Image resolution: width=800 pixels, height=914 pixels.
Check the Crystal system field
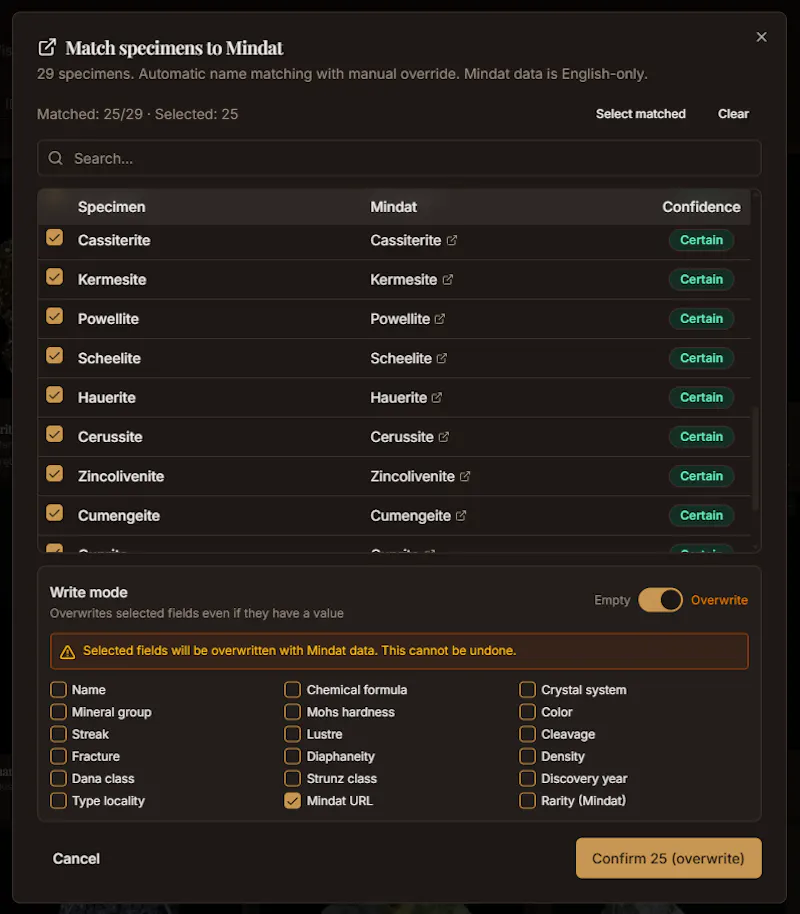click(x=527, y=690)
